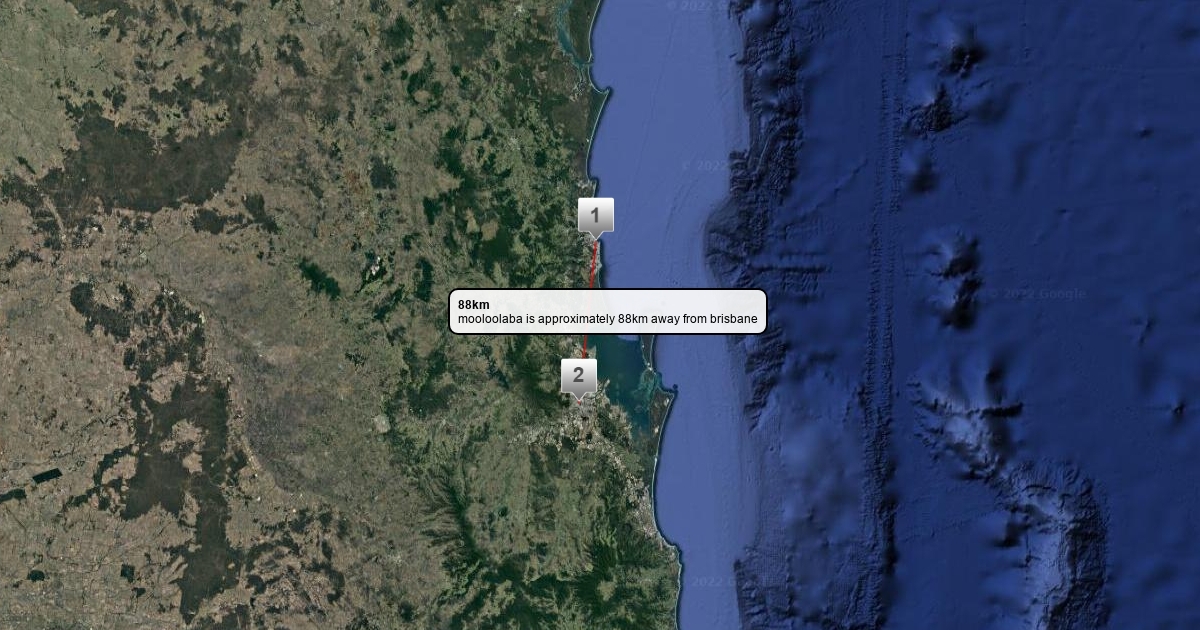
Task: Click the pointed tip under marker 1
Action: [x=596, y=238]
